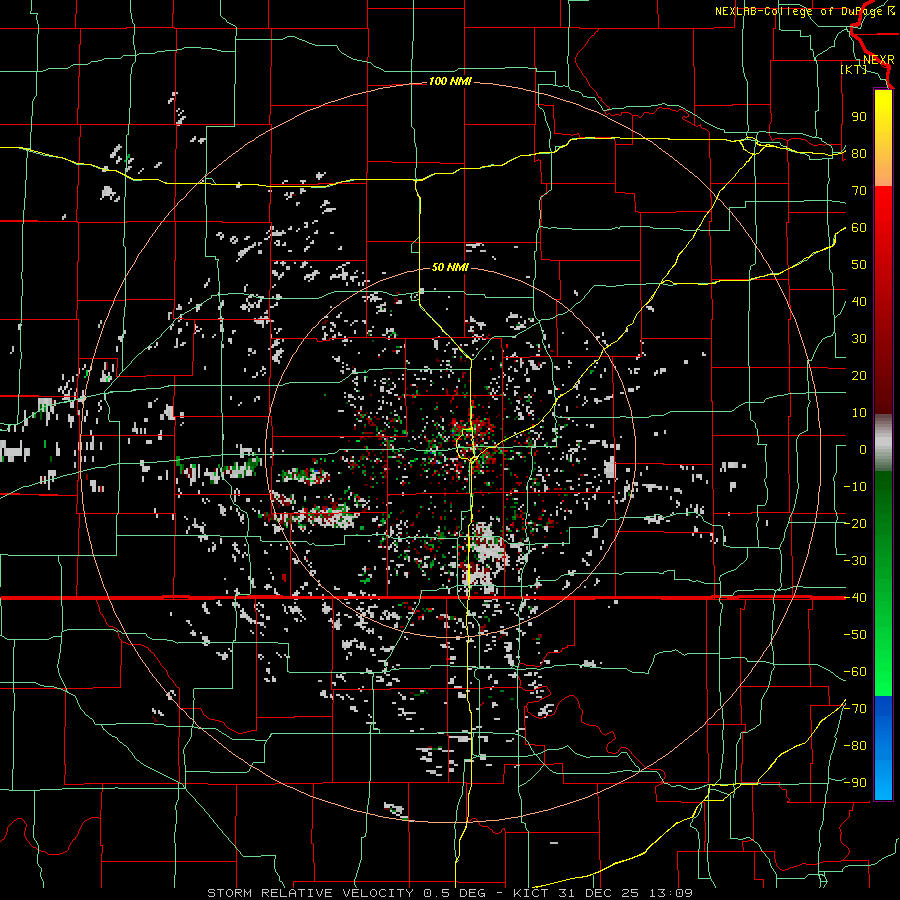This screenshot has height=900, width=900.
Task: Click the 50 NMI range ring label
Action: pos(450,267)
